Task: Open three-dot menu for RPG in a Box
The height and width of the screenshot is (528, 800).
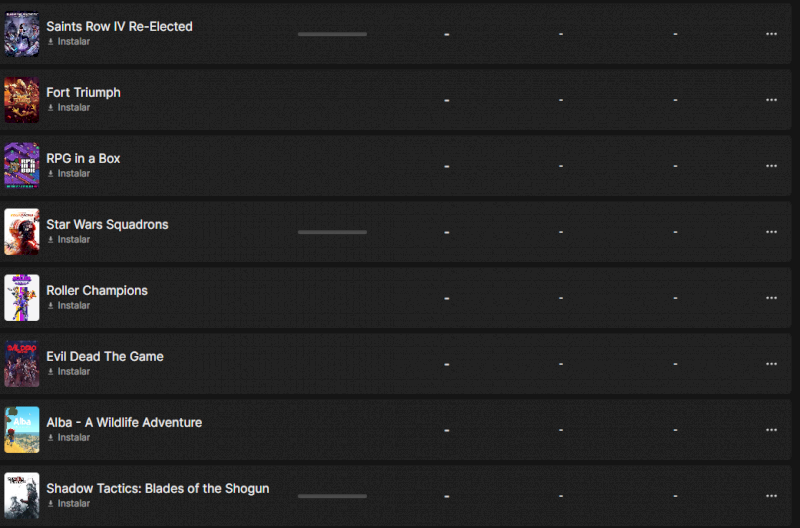Action: 771,166
